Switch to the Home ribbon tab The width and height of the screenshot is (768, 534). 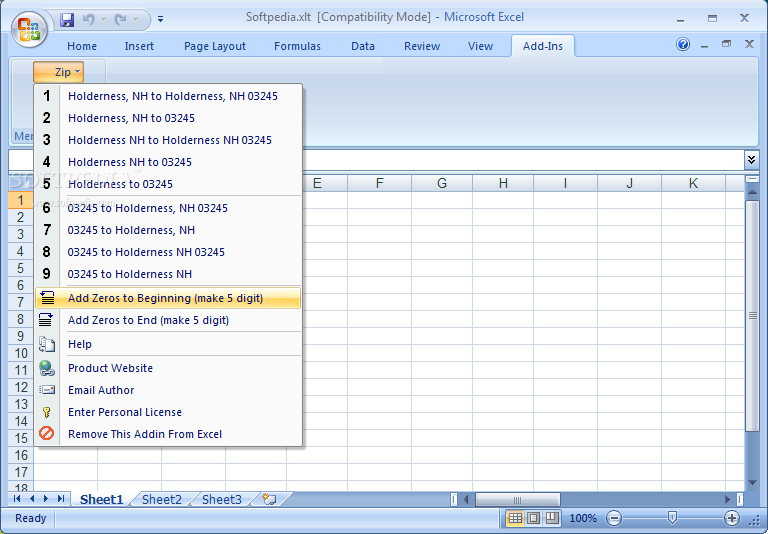pos(82,46)
